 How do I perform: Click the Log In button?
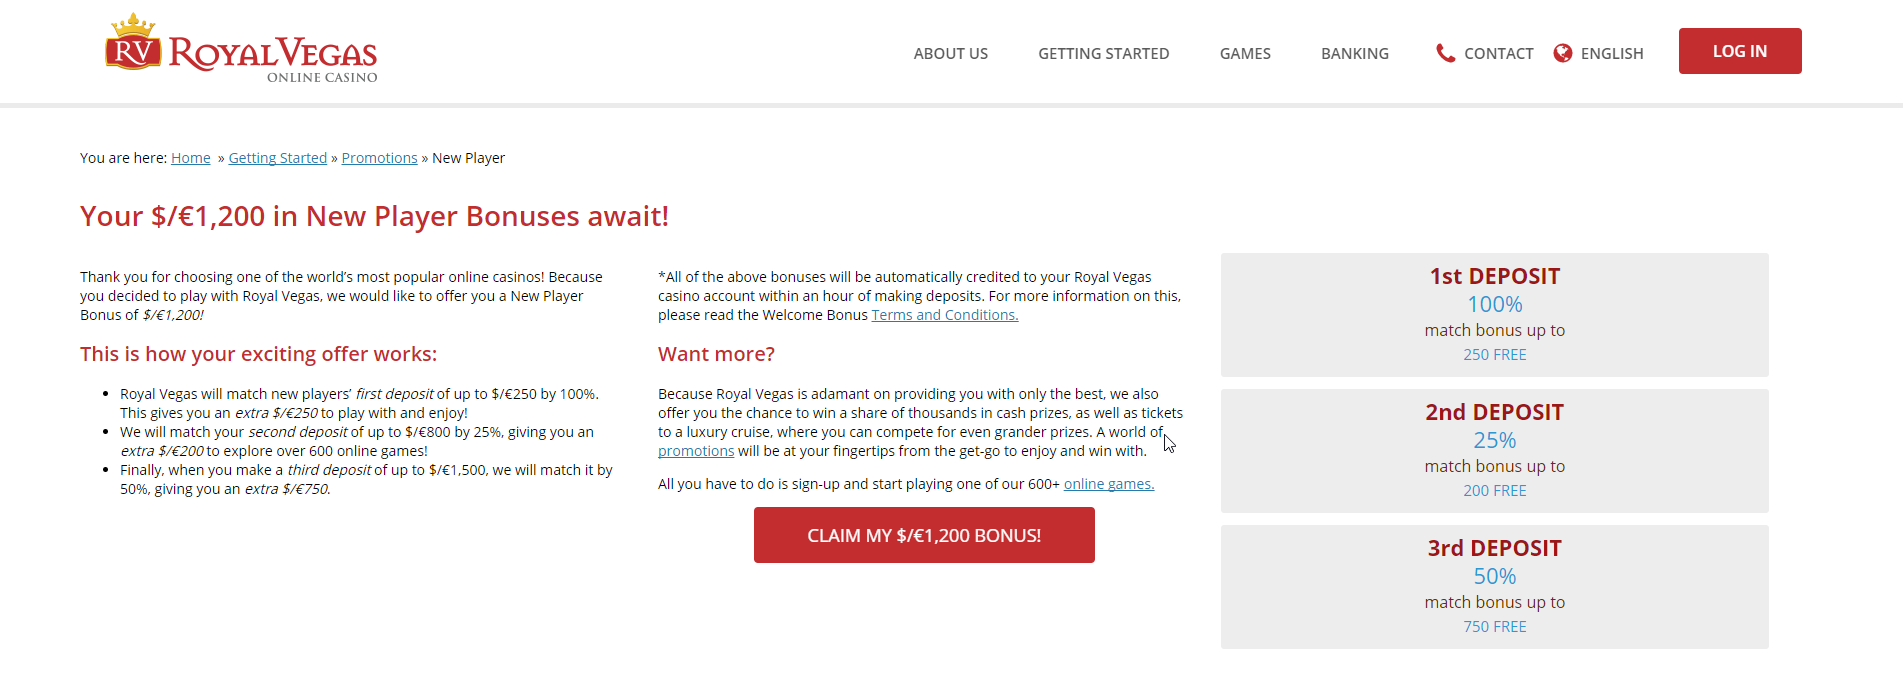coord(1740,51)
